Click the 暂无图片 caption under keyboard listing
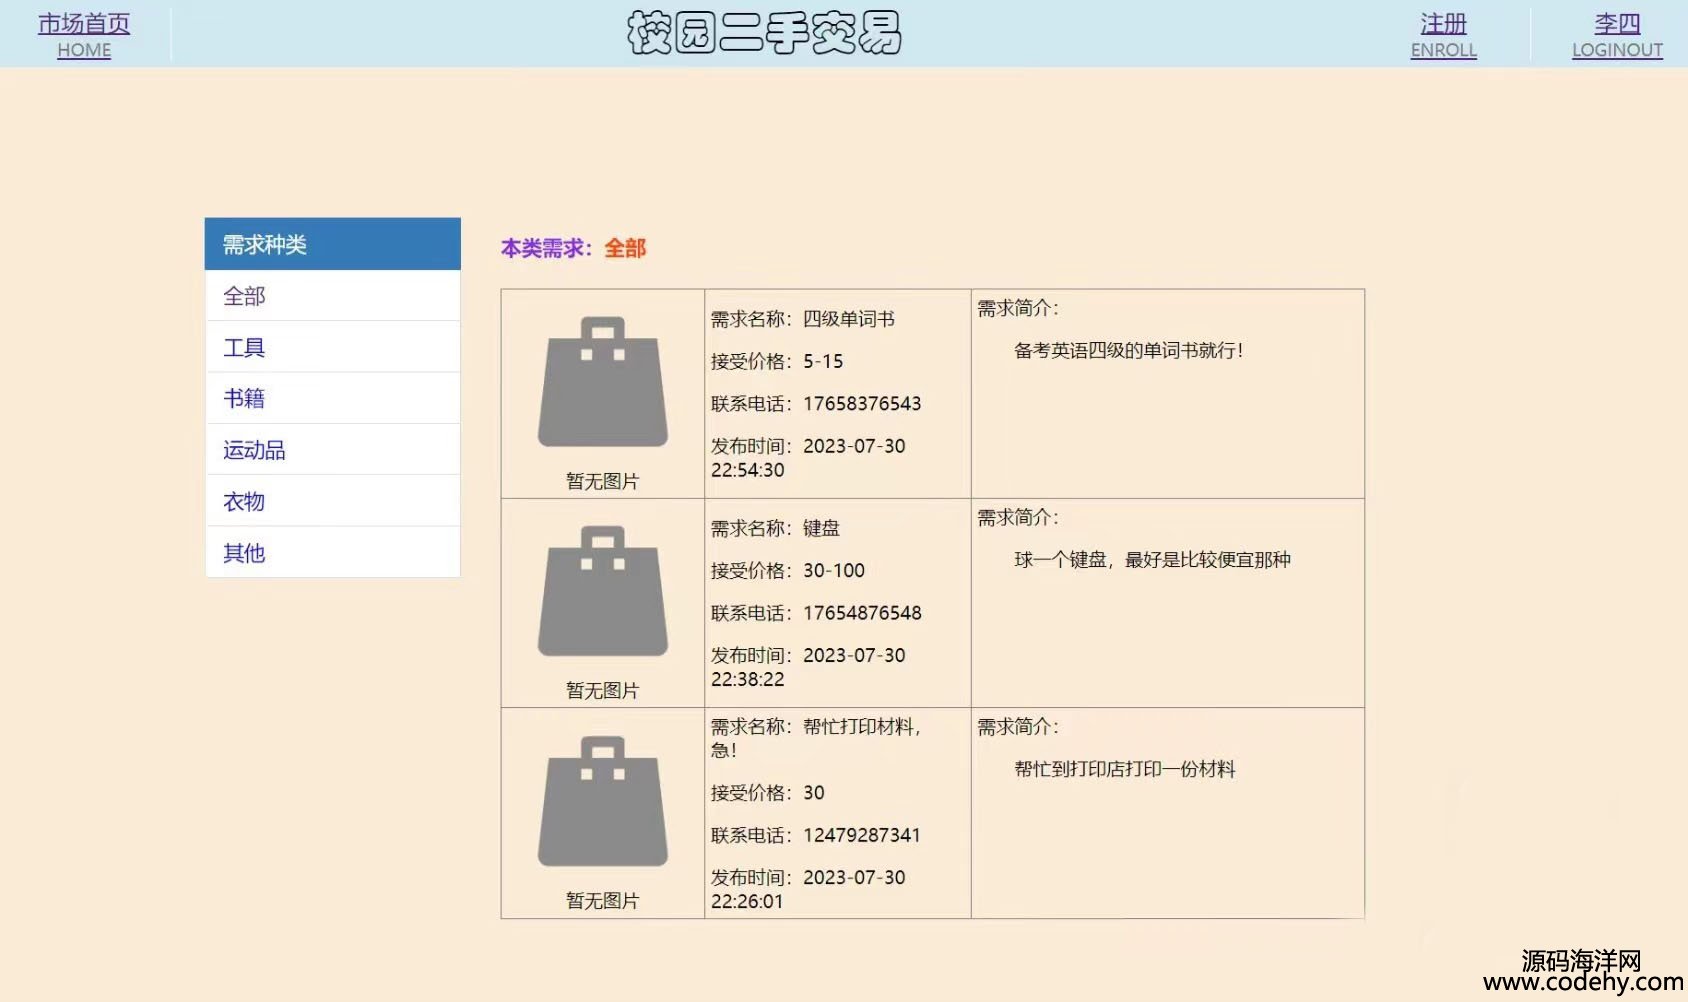The image size is (1688, 1002). click(x=602, y=690)
